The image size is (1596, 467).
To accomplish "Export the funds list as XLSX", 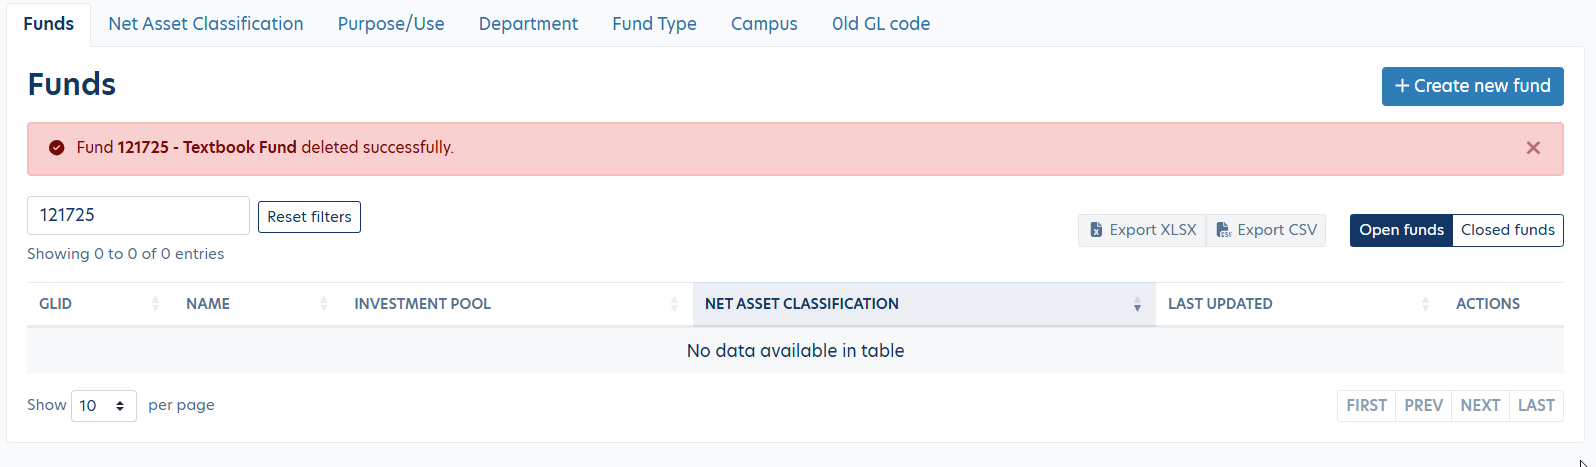I will [1142, 230].
